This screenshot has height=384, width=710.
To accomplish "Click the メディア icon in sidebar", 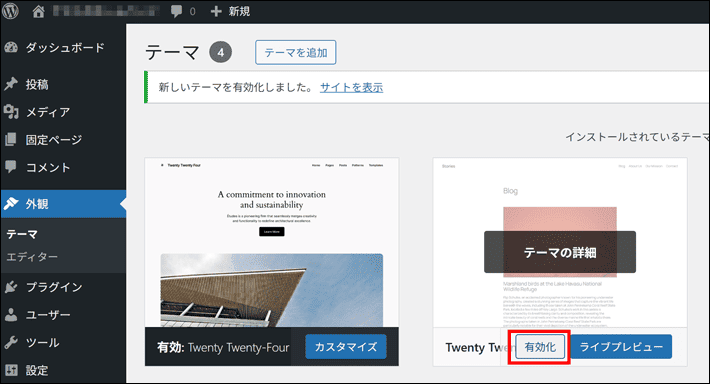I will (x=11, y=111).
